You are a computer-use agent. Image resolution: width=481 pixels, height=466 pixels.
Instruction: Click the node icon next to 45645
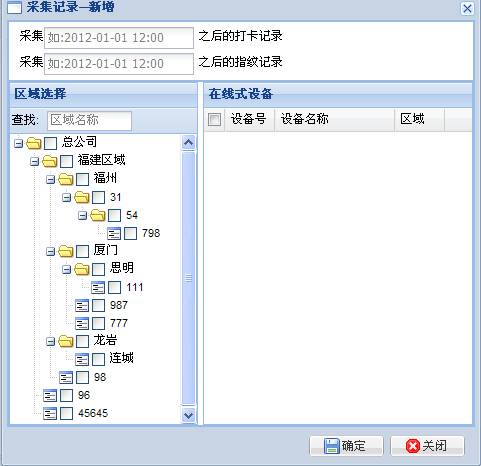tap(50, 413)
